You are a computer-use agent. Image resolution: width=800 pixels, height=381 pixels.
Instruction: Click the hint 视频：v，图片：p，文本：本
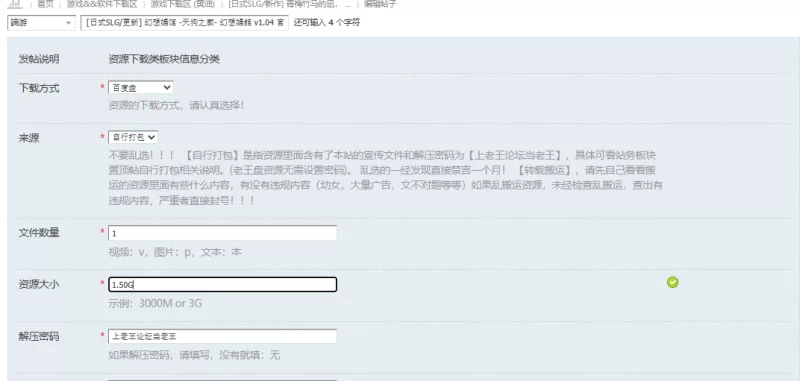click(175, 252)
